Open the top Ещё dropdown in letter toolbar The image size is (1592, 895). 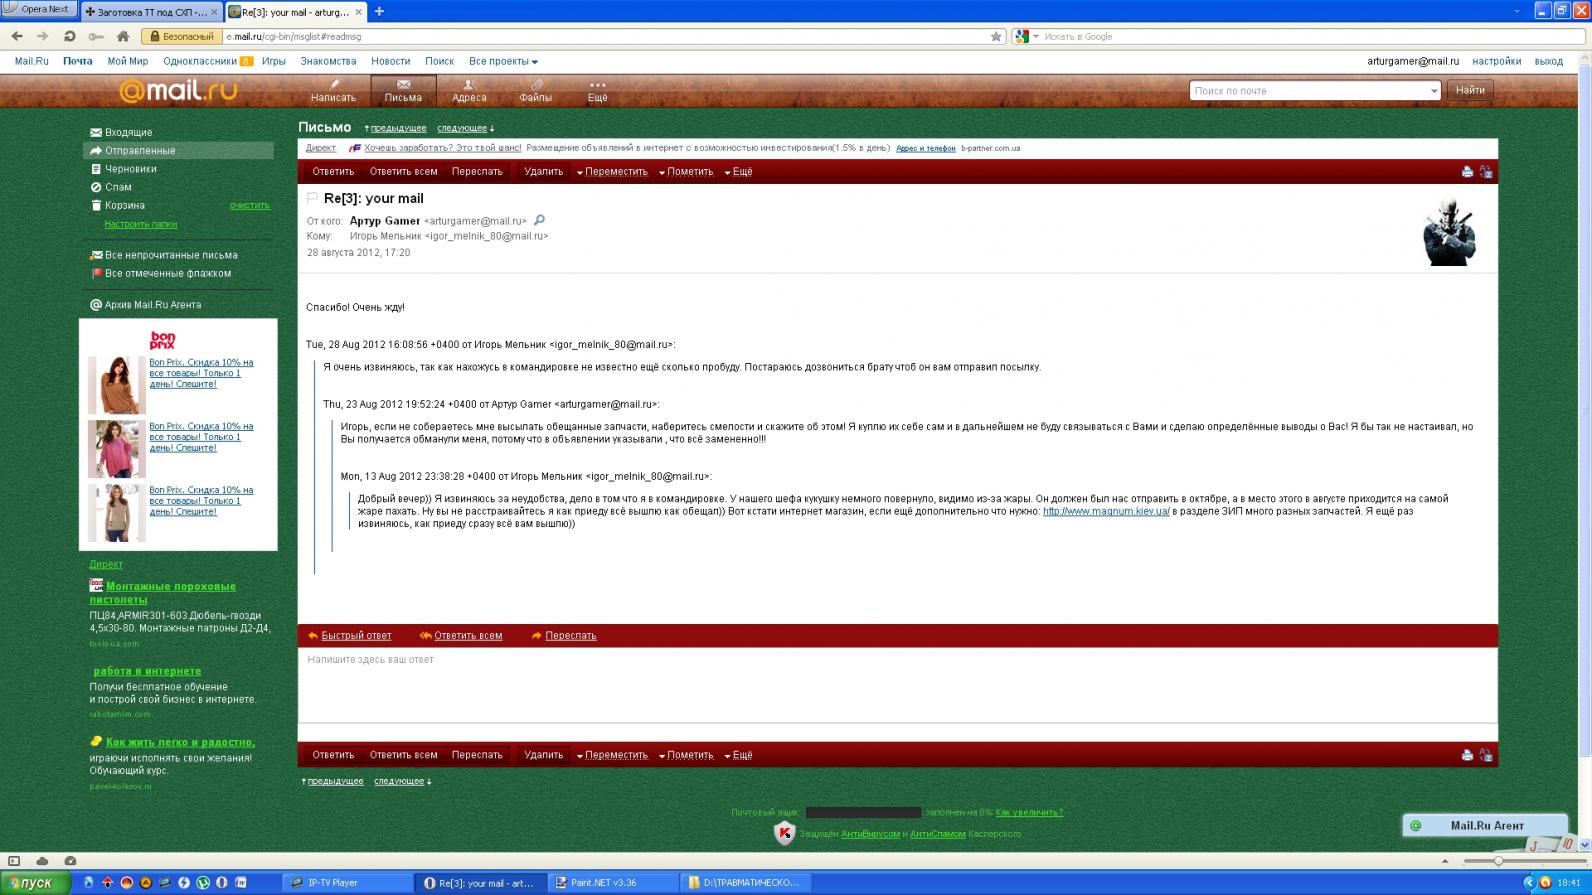tap(738, 172)
